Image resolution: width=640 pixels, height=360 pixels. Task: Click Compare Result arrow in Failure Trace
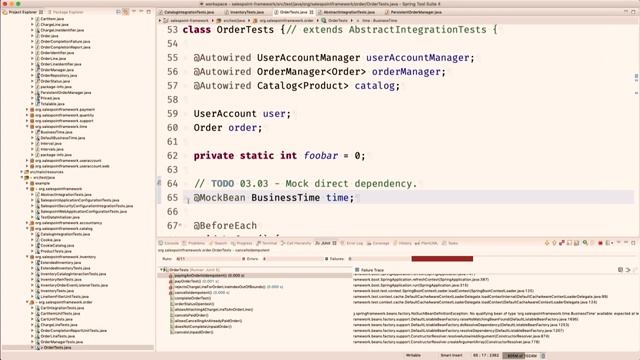(x=628, y=270)
